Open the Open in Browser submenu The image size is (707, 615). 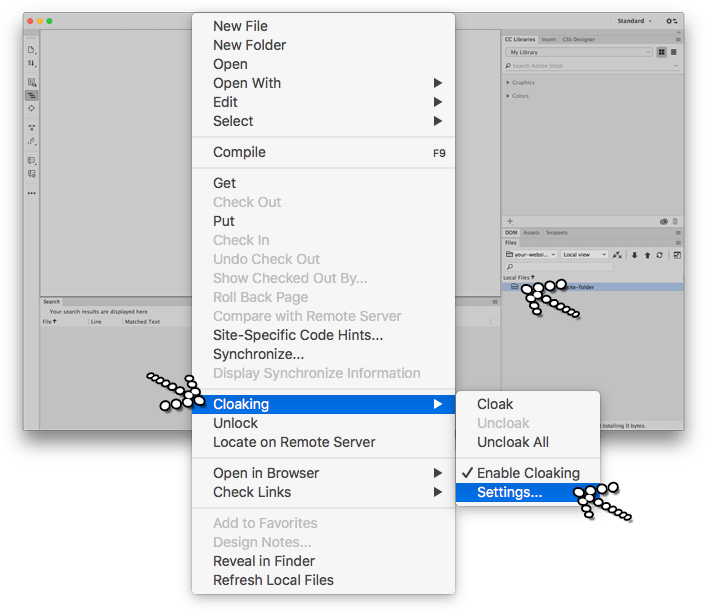pyautogui.click(x=323, y=473)
